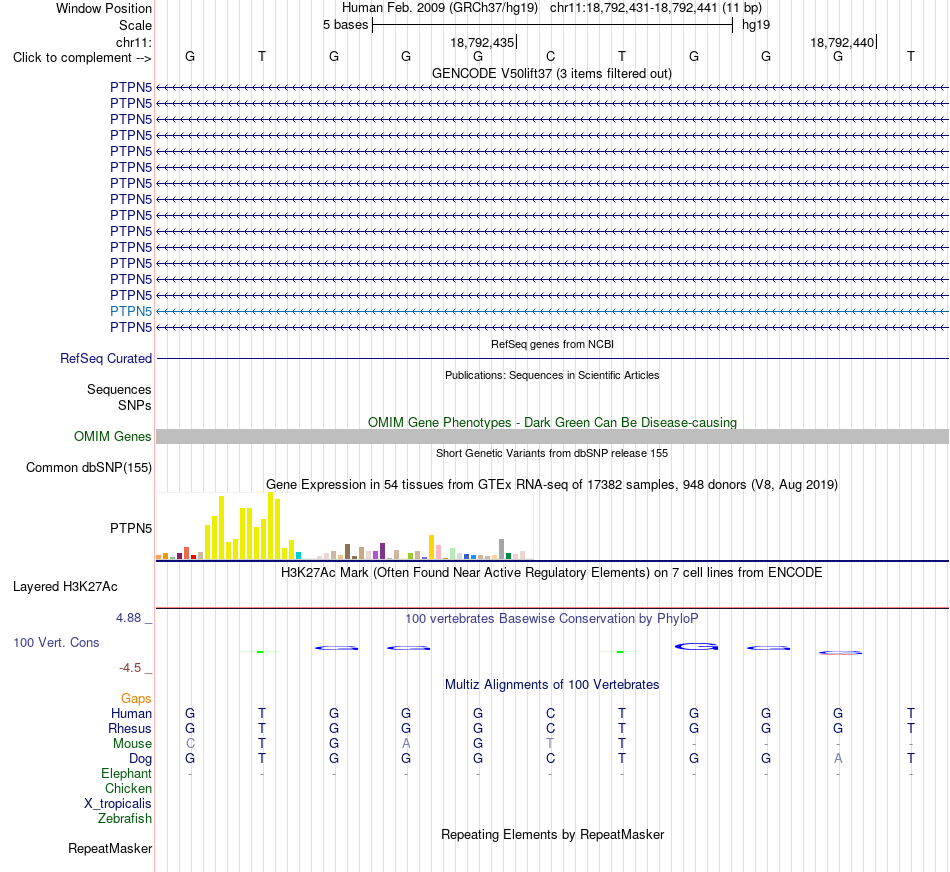Click the gray bar in the GTEx expression chart

click(x=502, y=549)
